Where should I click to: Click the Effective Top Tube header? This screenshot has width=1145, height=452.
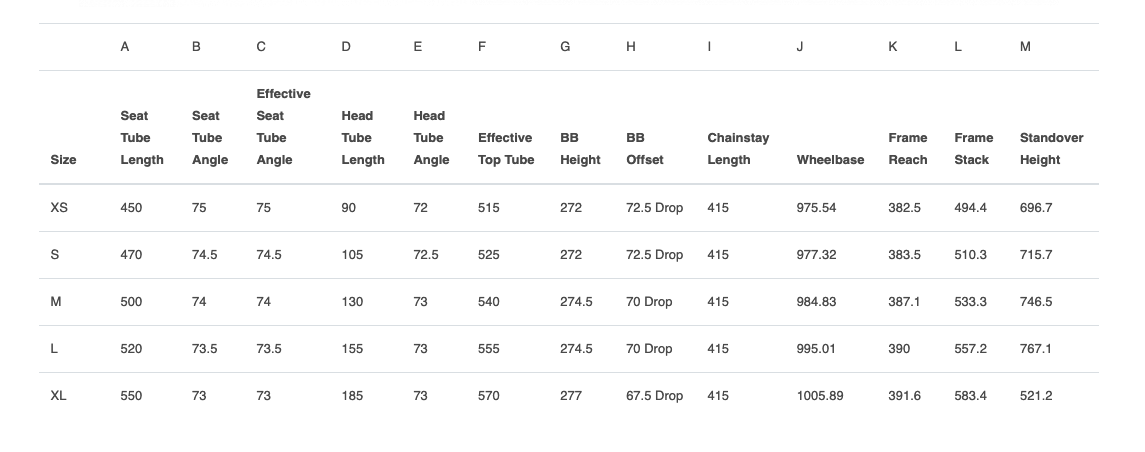[x=506, y=149]
